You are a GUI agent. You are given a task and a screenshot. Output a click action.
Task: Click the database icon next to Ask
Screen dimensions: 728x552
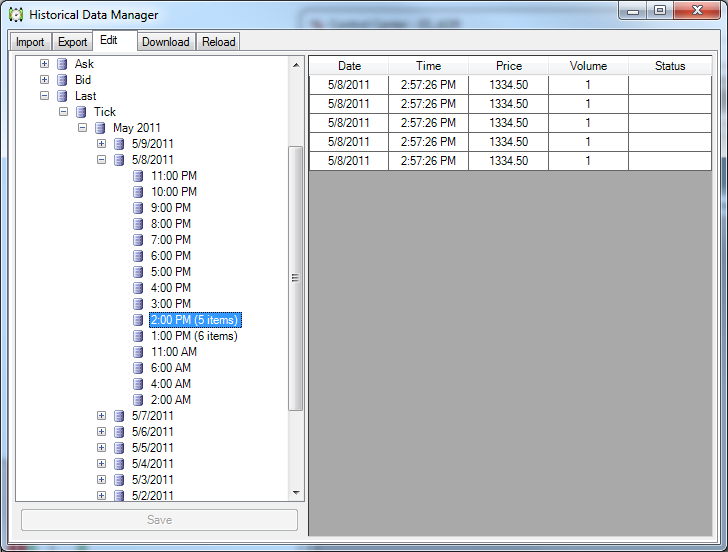(62, 64)
